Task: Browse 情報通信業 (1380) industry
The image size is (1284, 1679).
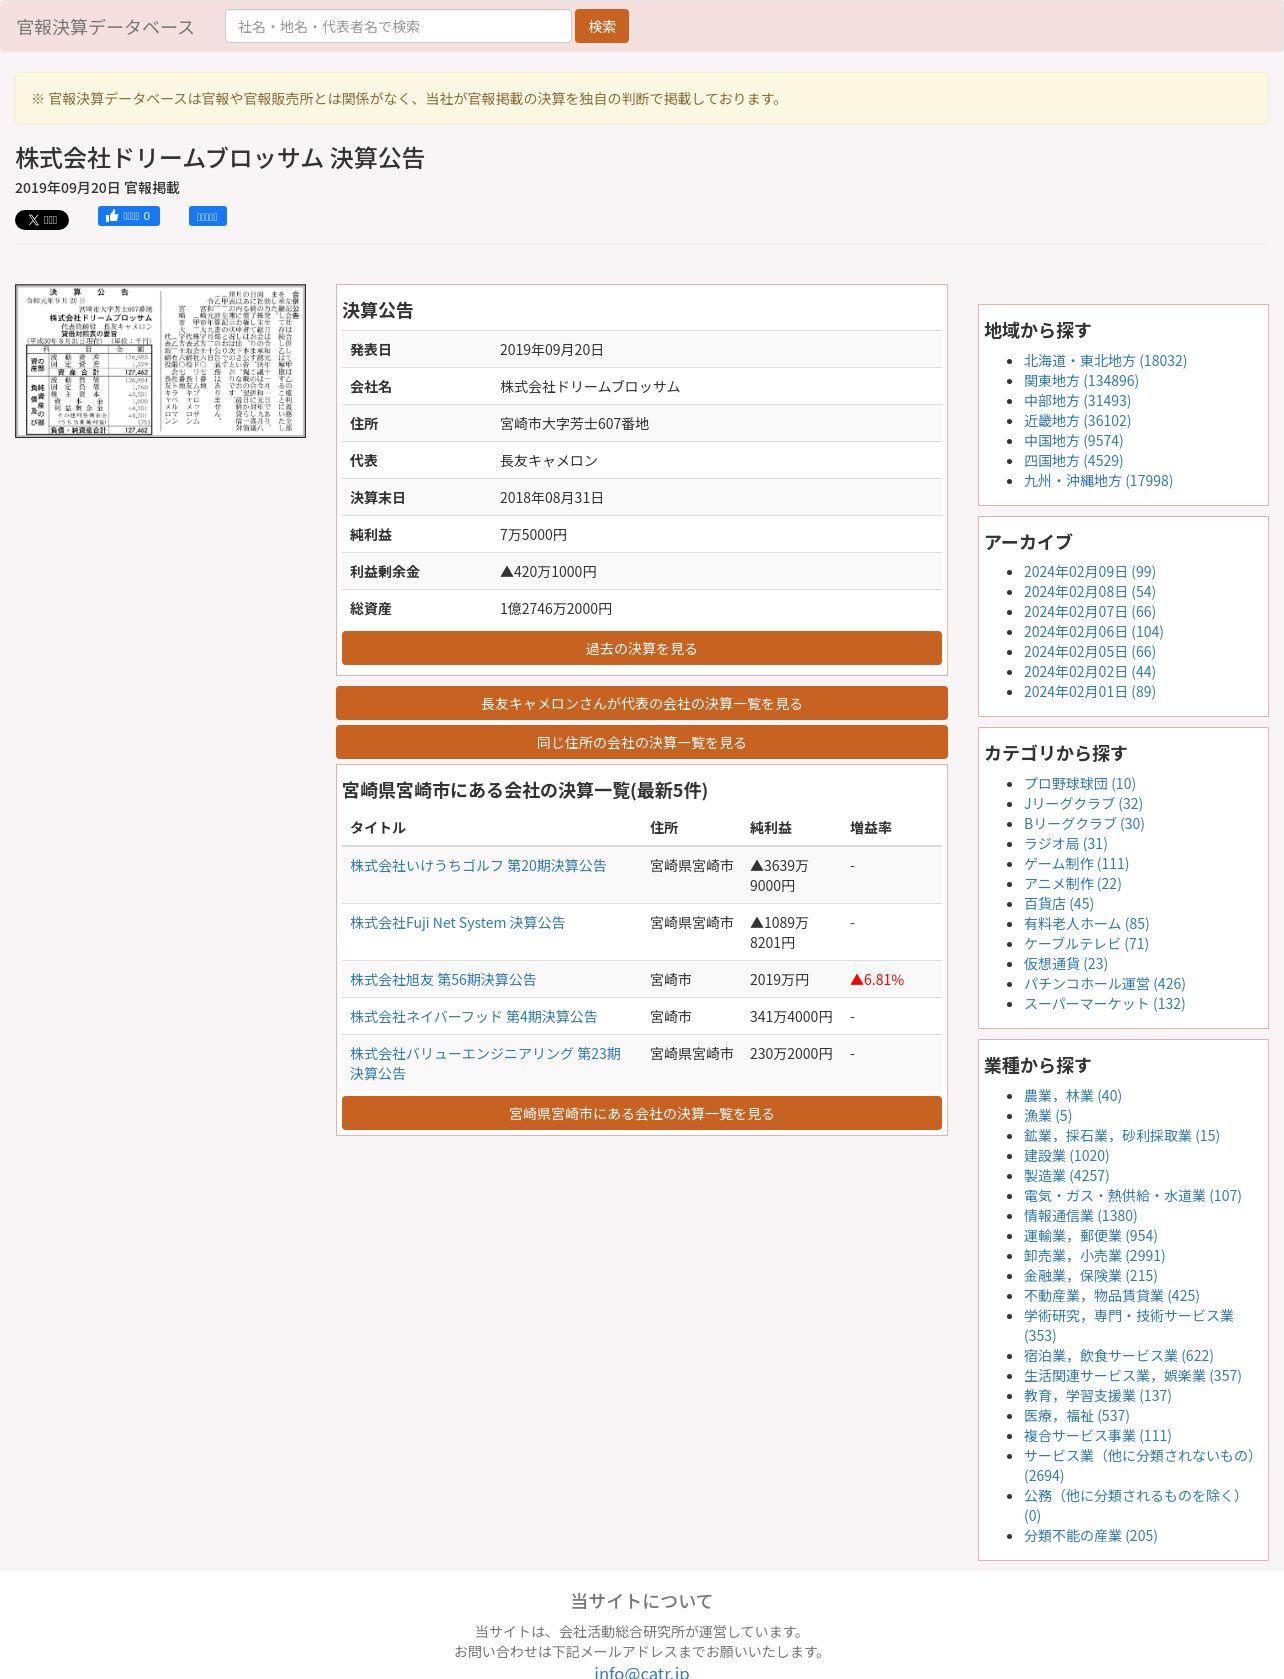Action: click(x=1081, y=1216)
